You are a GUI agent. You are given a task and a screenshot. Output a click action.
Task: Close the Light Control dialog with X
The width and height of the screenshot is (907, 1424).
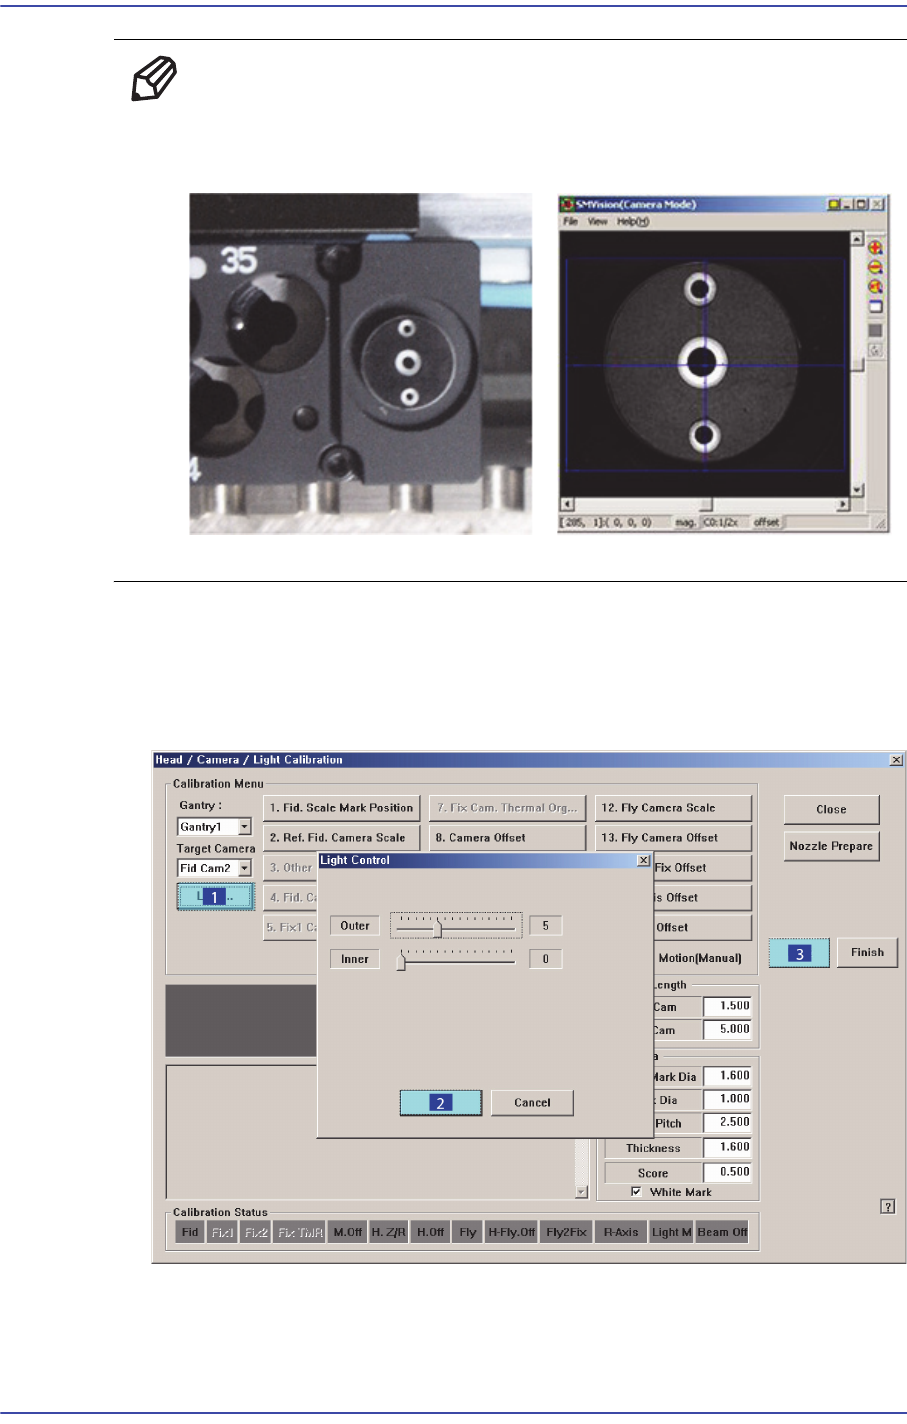coord(643,860)
